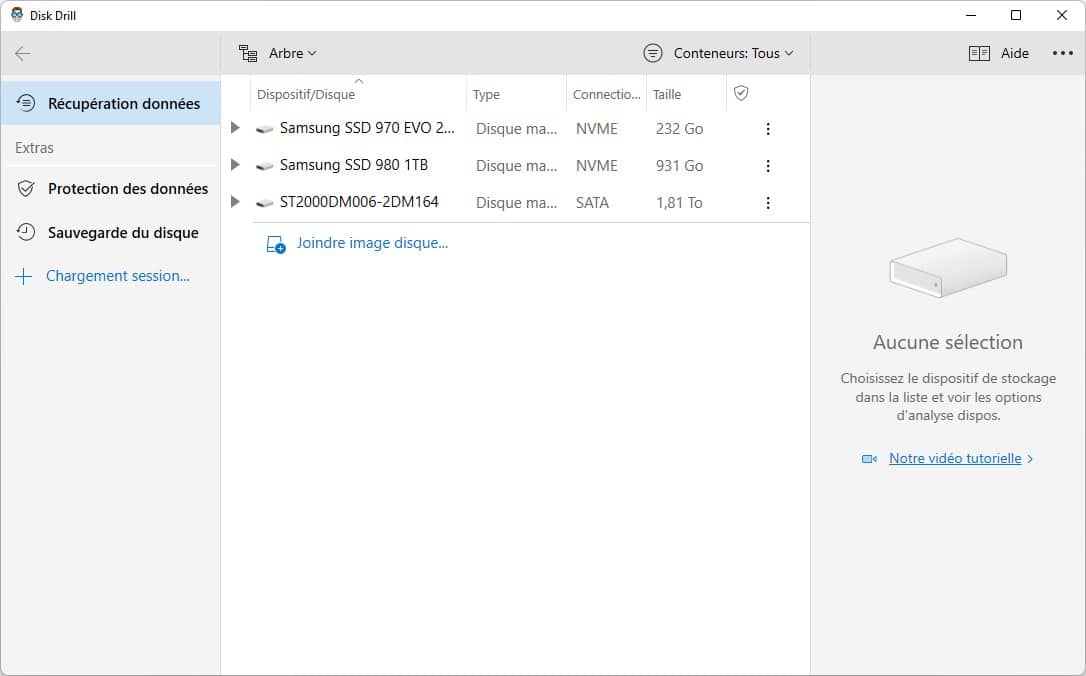The image size is (1086, 676).
Task: Click the Disk Drill app icon in title bar
Action: [x=17, y=15]
